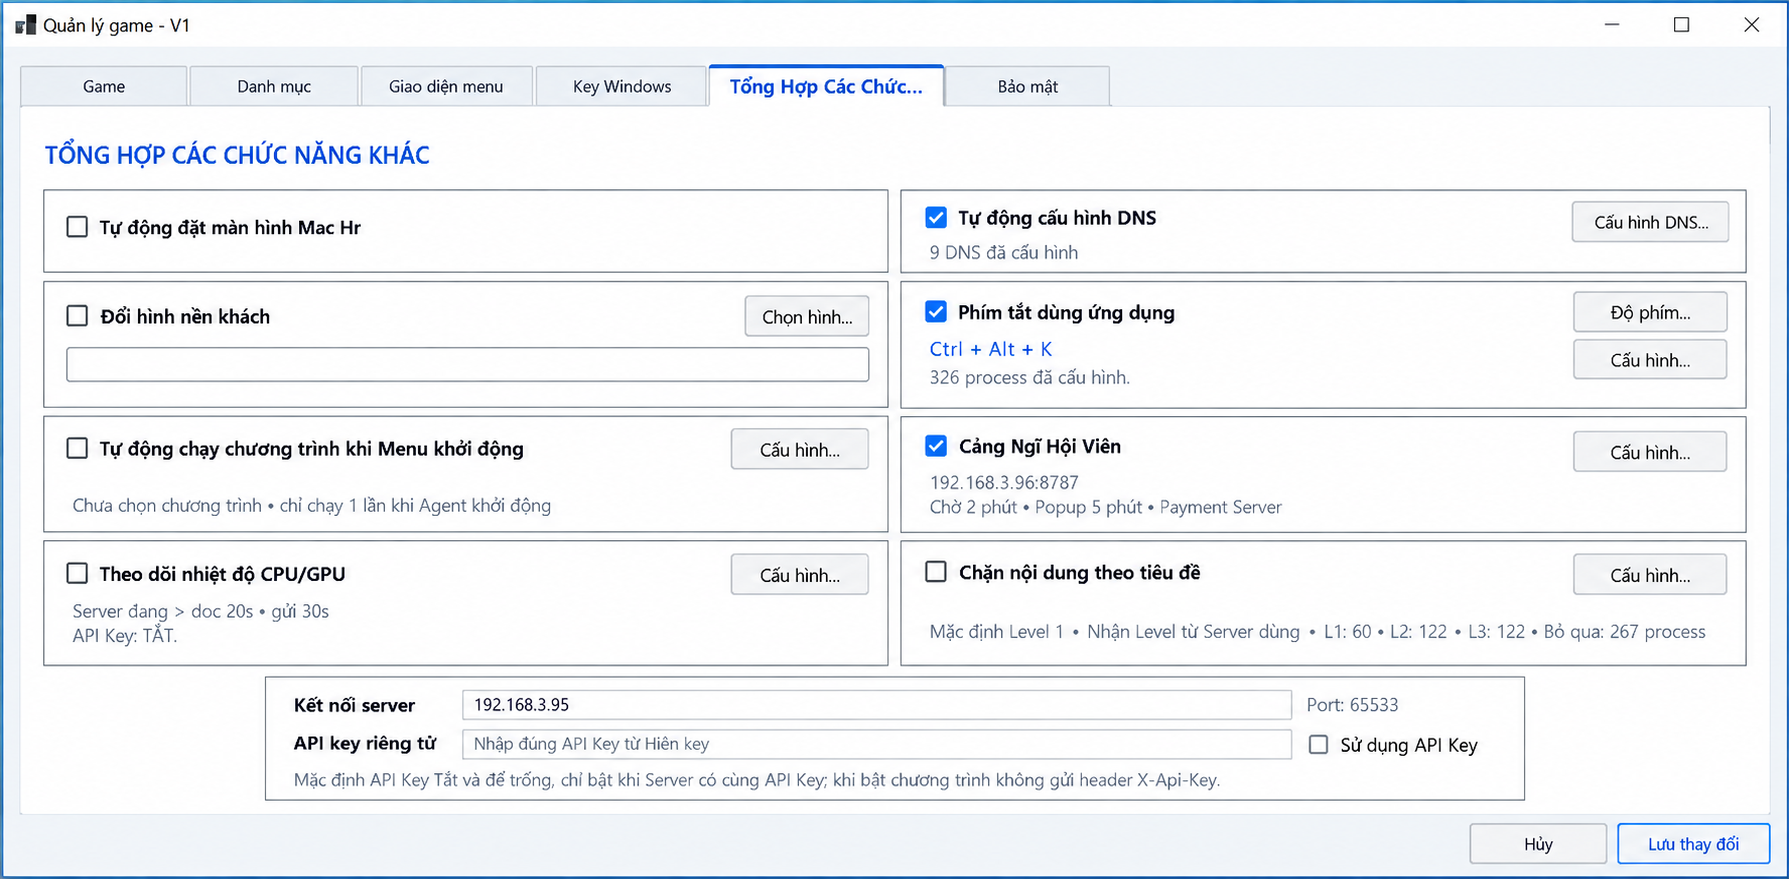Image resolution: width=1789 pixels, height=879 pixels.
Task: Select the Key Windows tab
Action: 622,86
